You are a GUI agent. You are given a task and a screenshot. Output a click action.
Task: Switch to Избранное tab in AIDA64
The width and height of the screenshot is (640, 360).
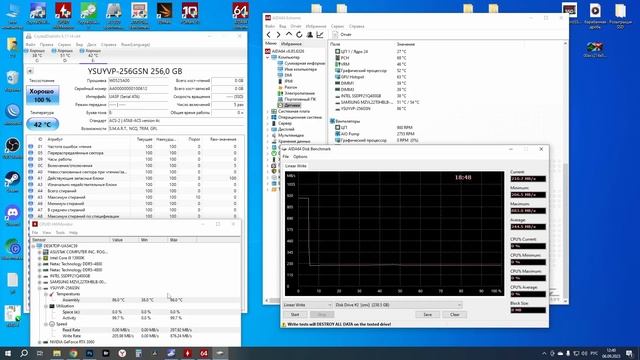[291, 44]
